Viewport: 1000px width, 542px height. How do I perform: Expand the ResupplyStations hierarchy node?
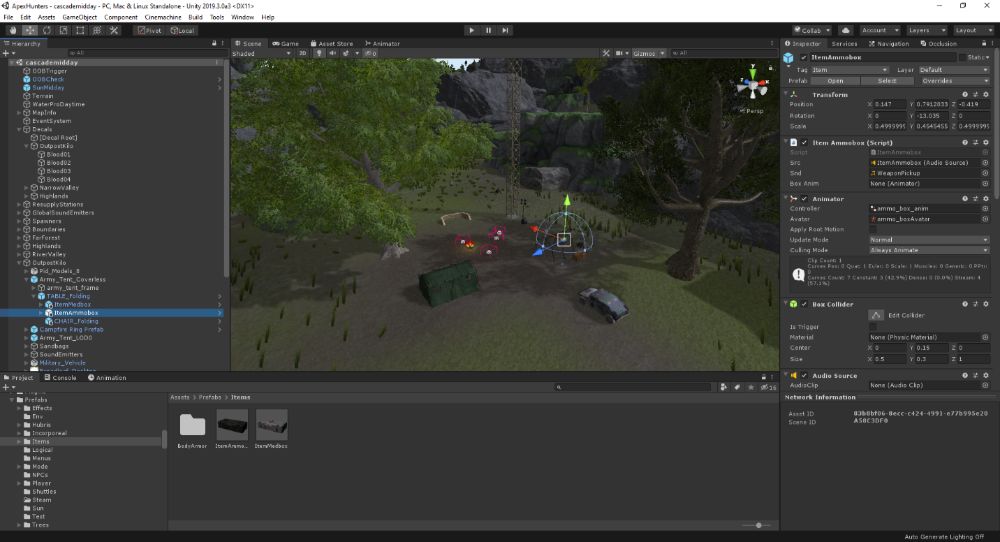20,205
